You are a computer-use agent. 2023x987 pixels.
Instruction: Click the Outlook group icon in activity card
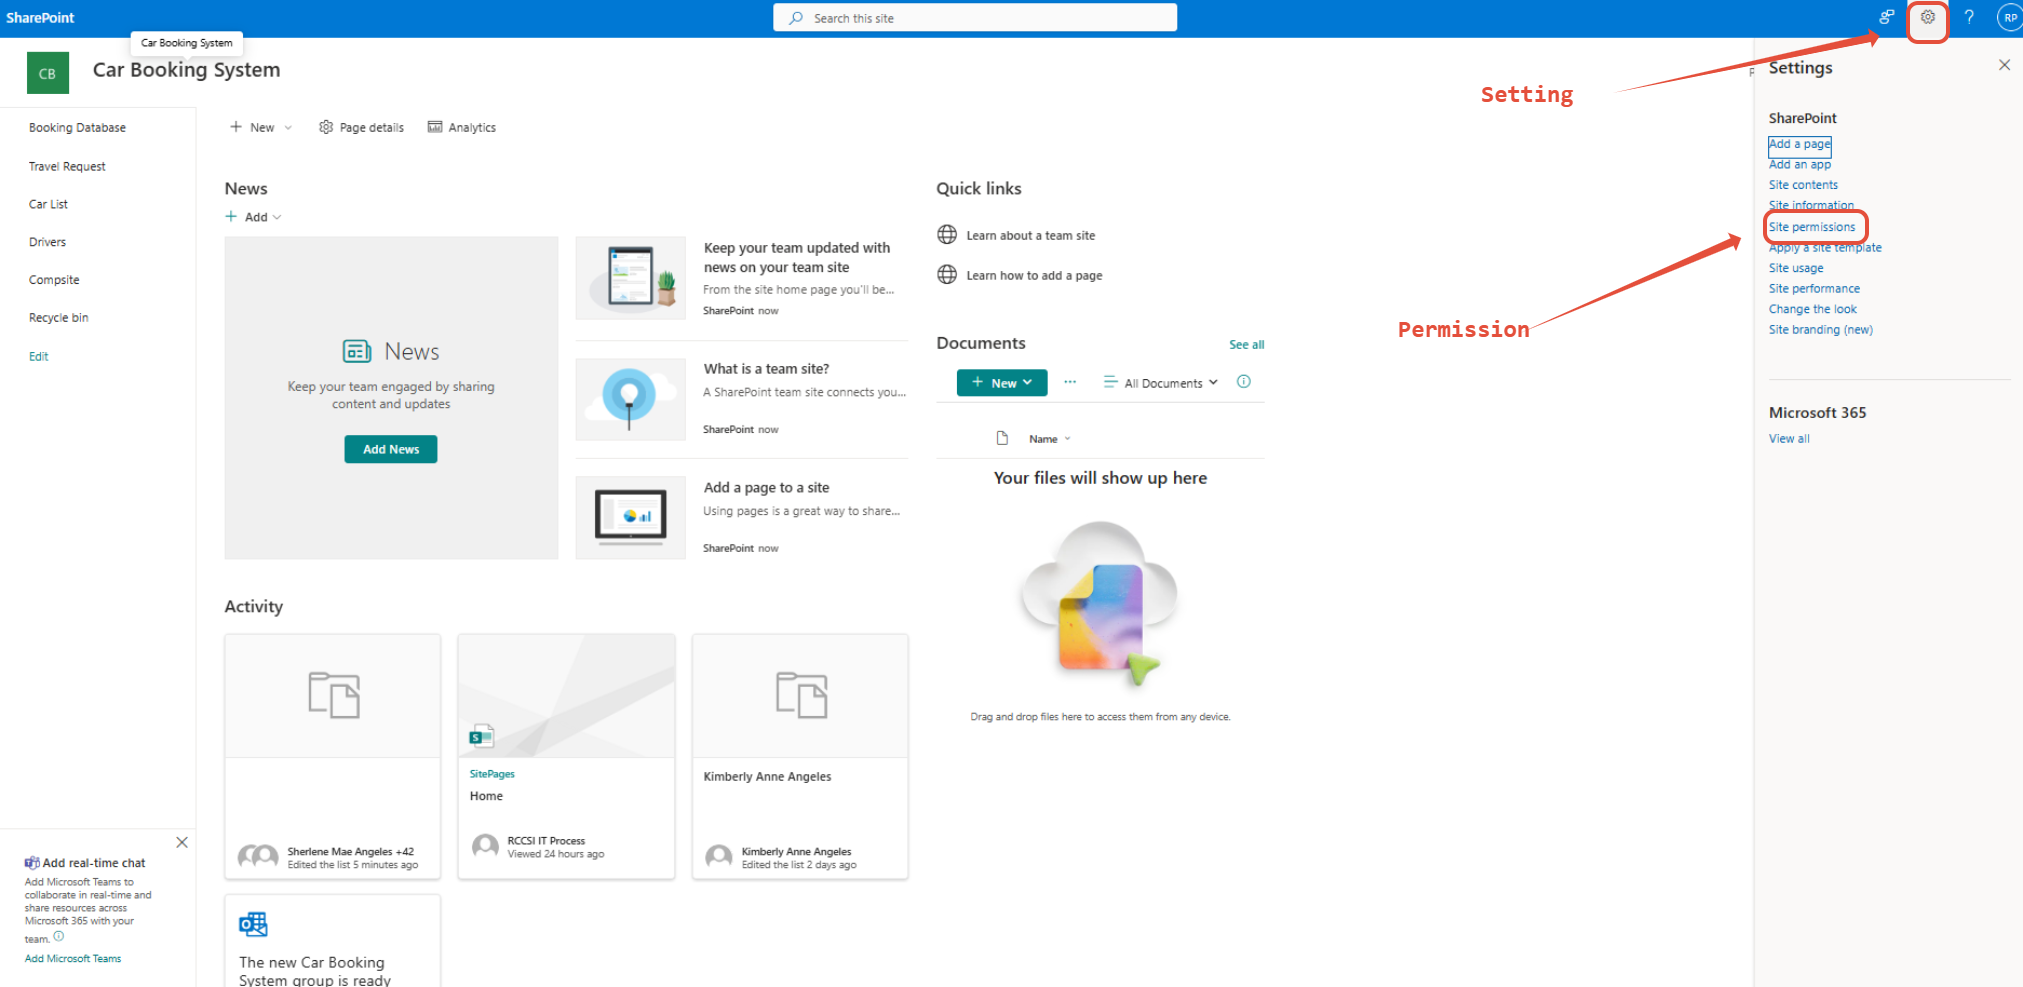click(x=253, y=924)
